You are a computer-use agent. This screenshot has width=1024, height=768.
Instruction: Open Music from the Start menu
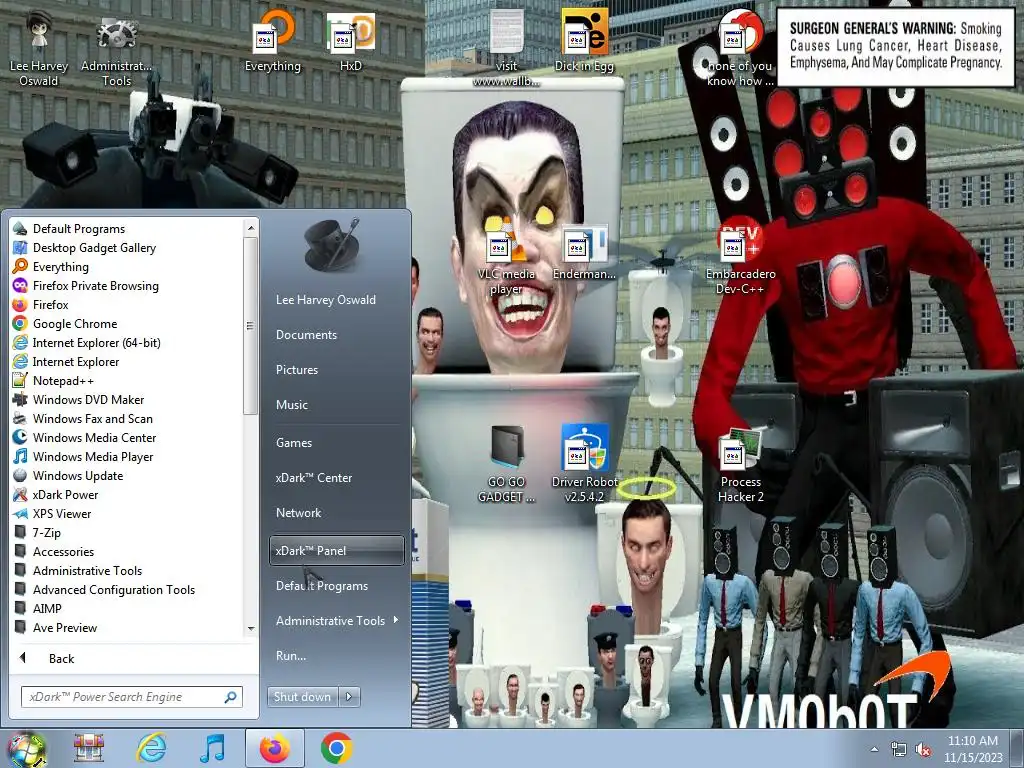[291, 405]
